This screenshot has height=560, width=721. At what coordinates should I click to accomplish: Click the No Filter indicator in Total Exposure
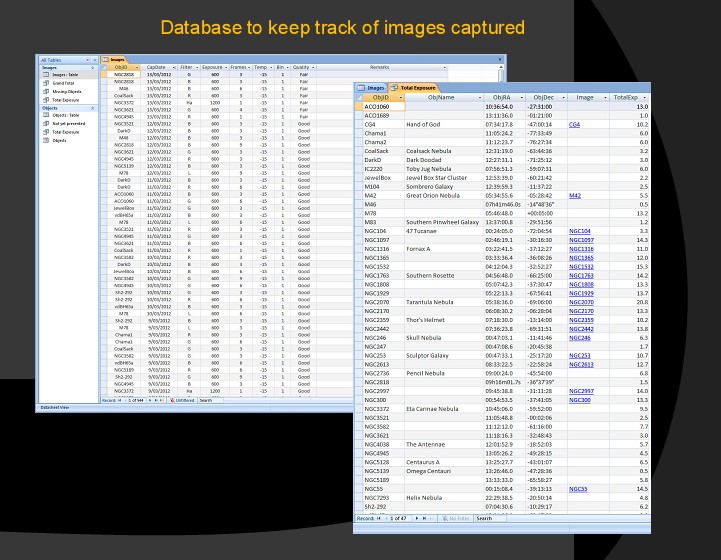click(456, 519)
